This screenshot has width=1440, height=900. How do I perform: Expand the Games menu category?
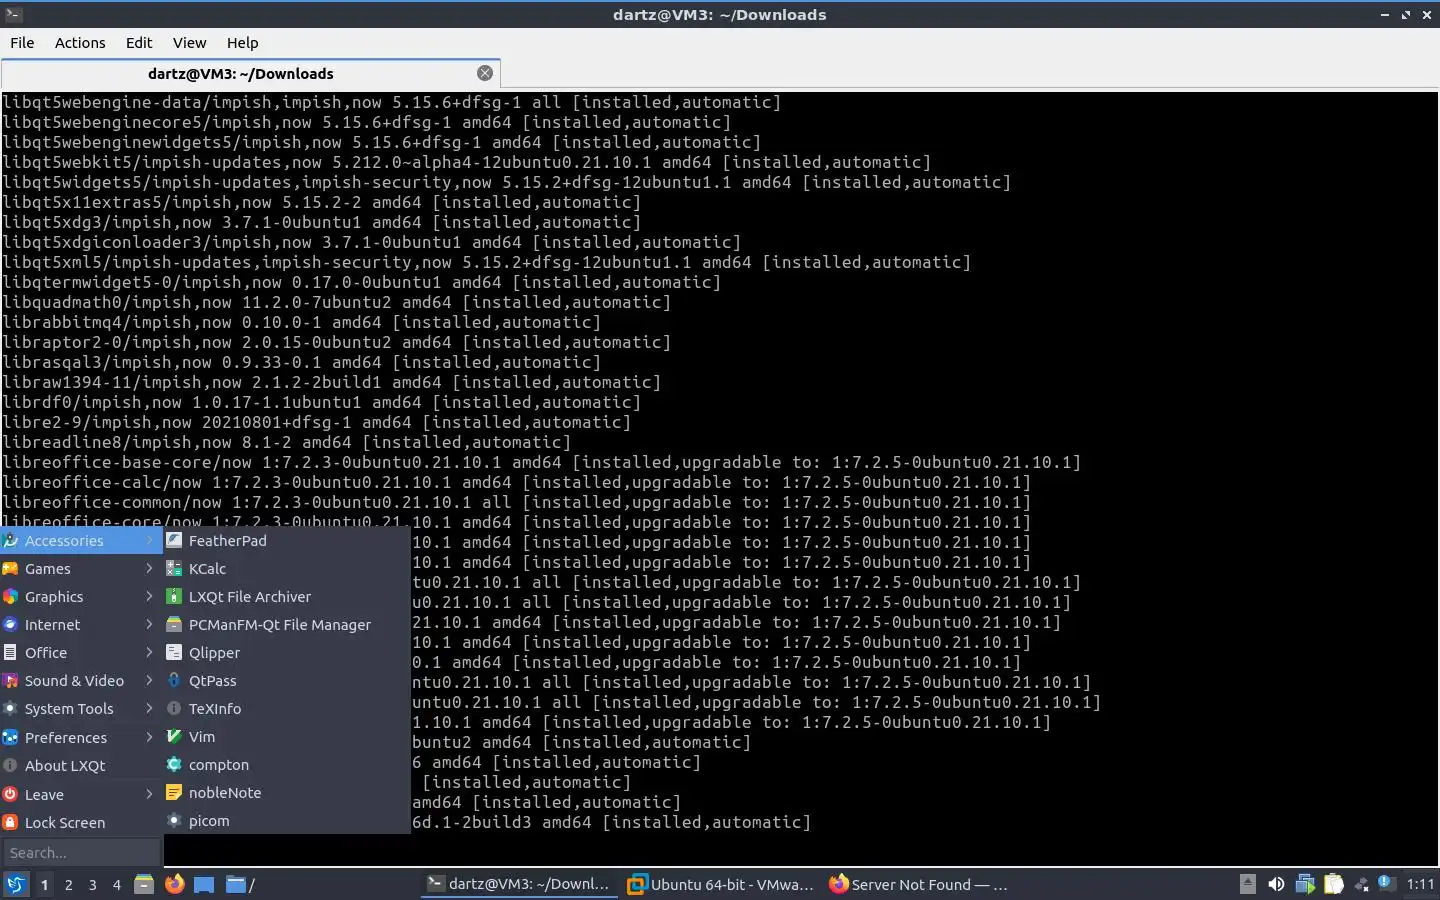pos(80,568)
